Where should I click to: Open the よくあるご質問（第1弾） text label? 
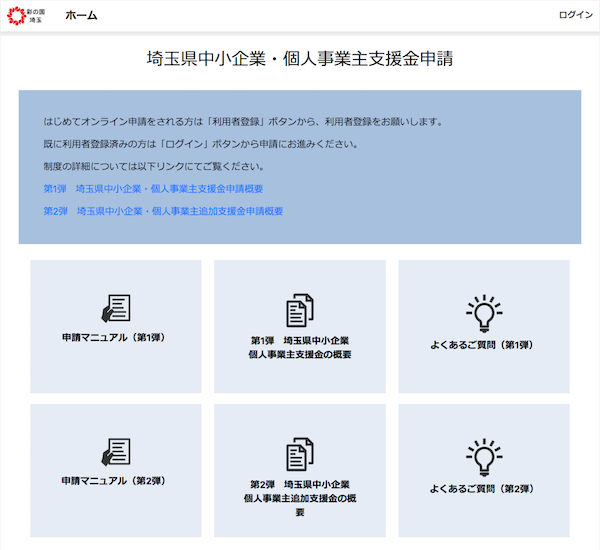click(484, 345)
